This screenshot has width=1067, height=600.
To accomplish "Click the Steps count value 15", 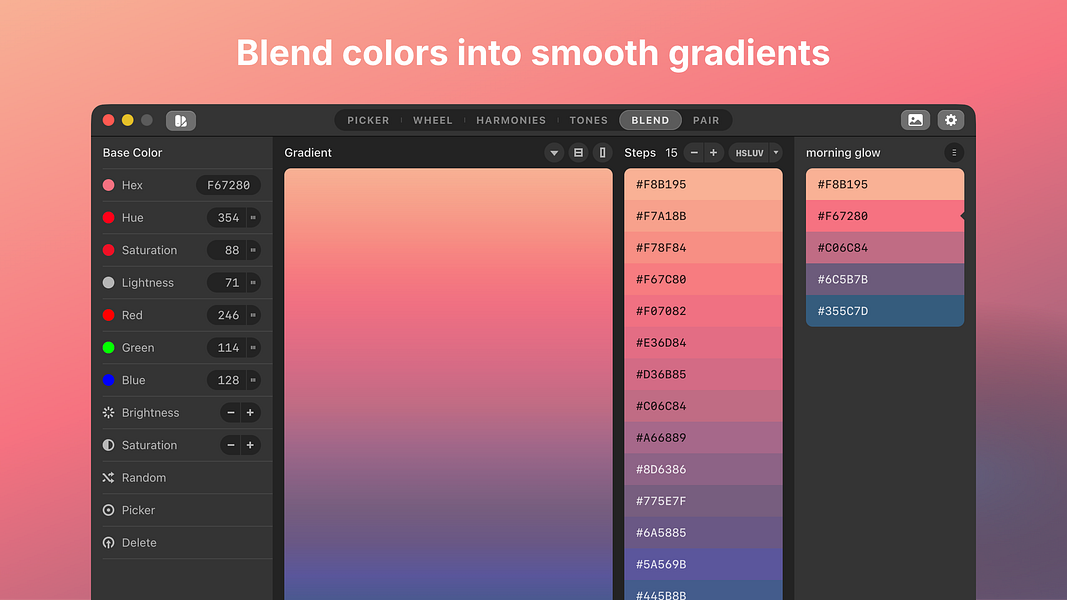I will tap(671, 153).
